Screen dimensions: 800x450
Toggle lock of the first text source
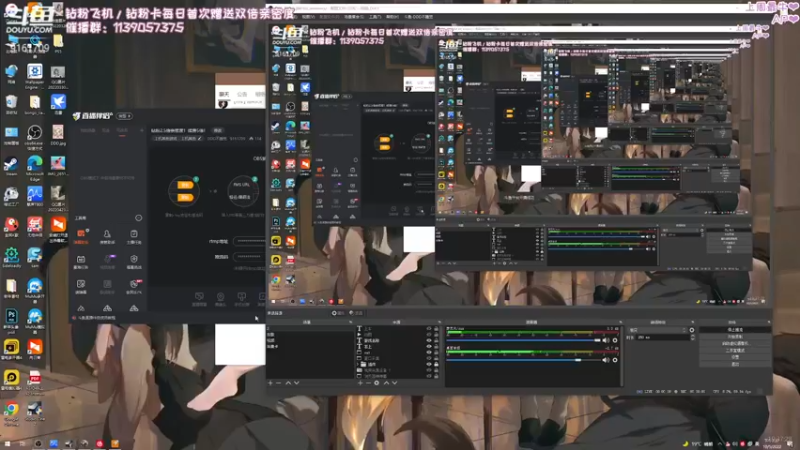tap(436, 329)
